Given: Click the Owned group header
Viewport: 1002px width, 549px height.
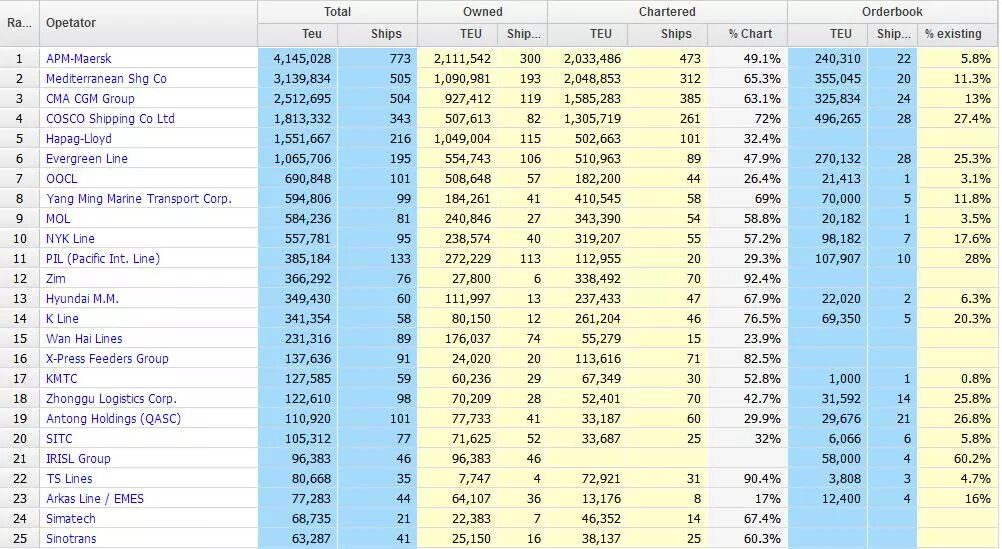Looking at the screenshot, I should [482, 12].
